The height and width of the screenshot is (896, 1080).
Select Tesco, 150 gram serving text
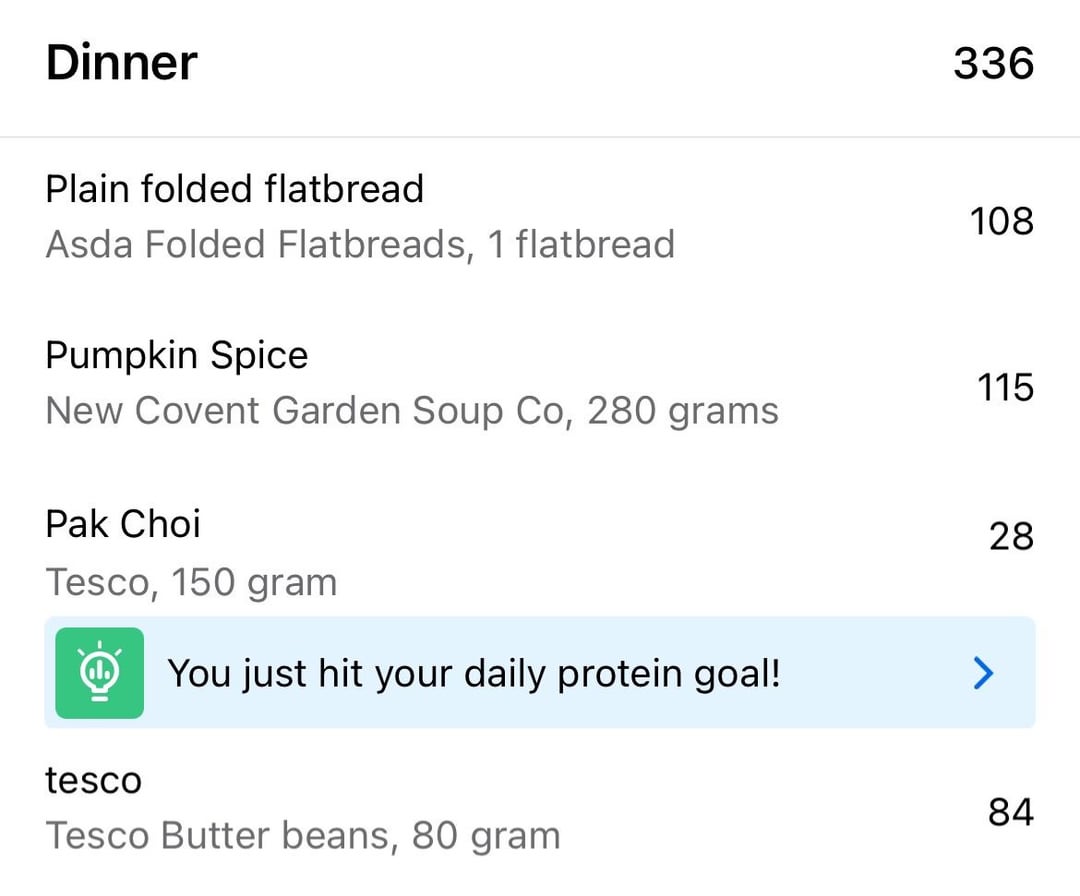[191, 583]
